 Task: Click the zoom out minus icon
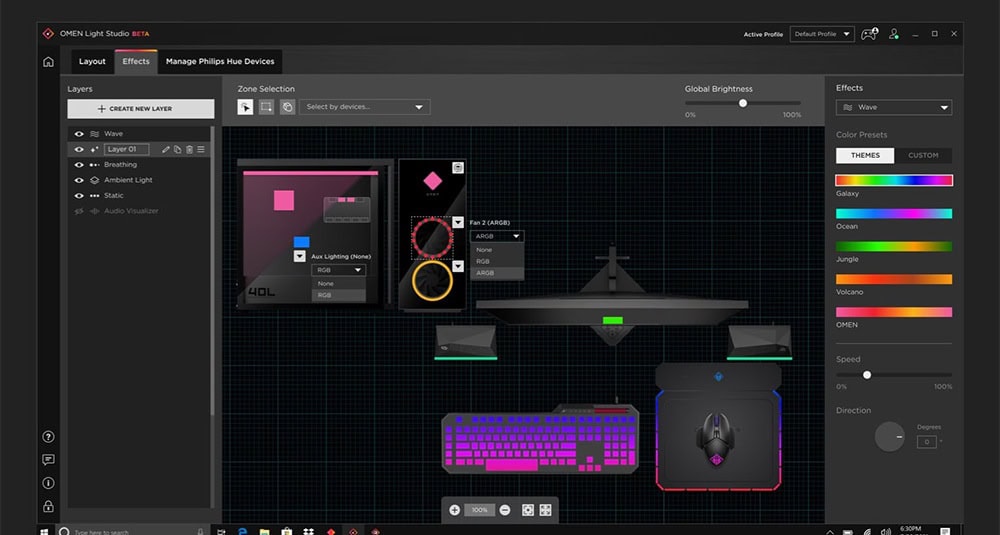[505, 510]
